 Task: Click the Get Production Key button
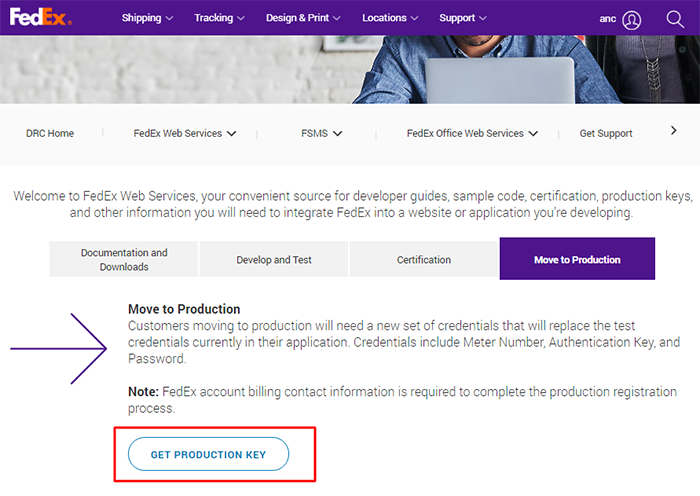coord(208,454)
